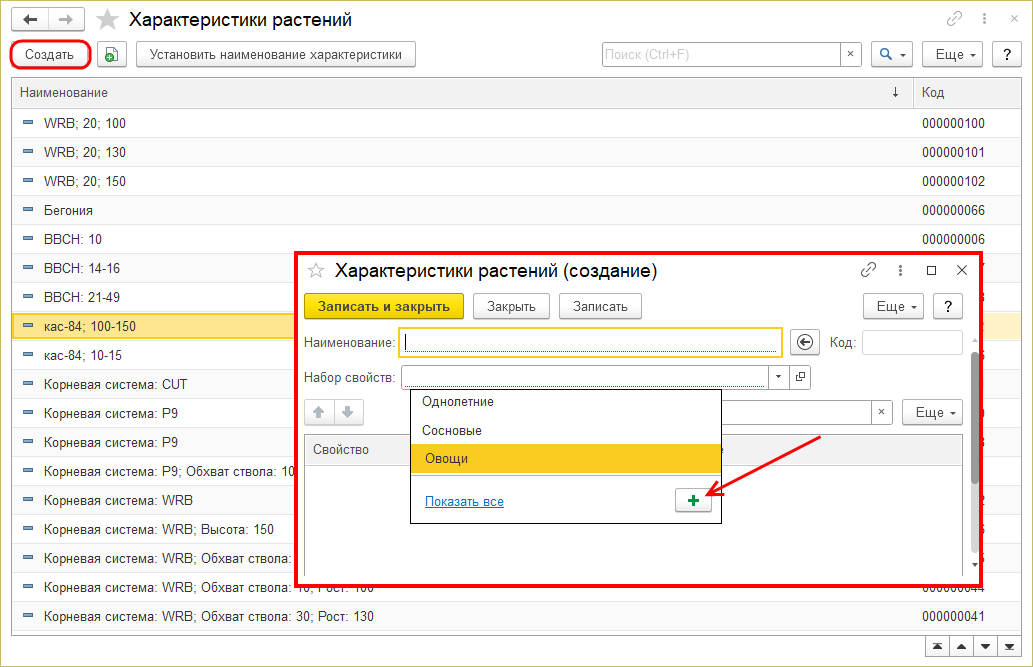Select row BBCH: 21-49
Screen dimensions: 1033x667
point(153,297)
